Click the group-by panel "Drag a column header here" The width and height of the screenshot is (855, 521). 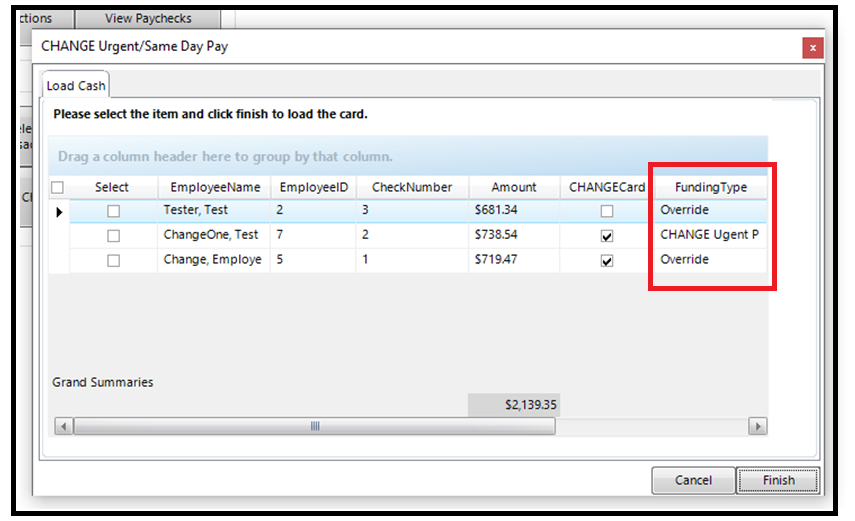tap(408, 156)
